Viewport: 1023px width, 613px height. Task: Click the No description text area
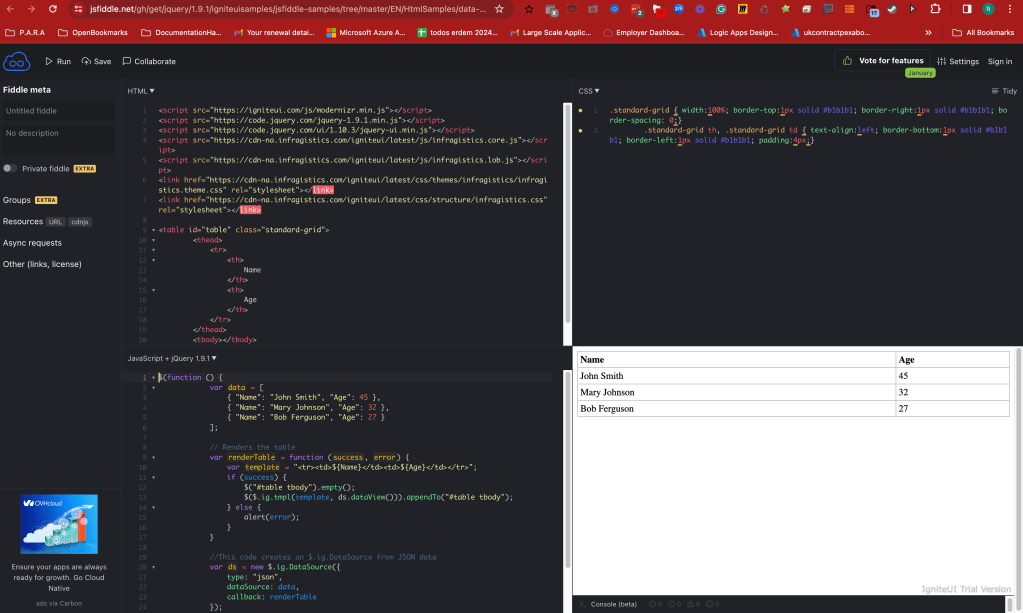tap(59, 139)
